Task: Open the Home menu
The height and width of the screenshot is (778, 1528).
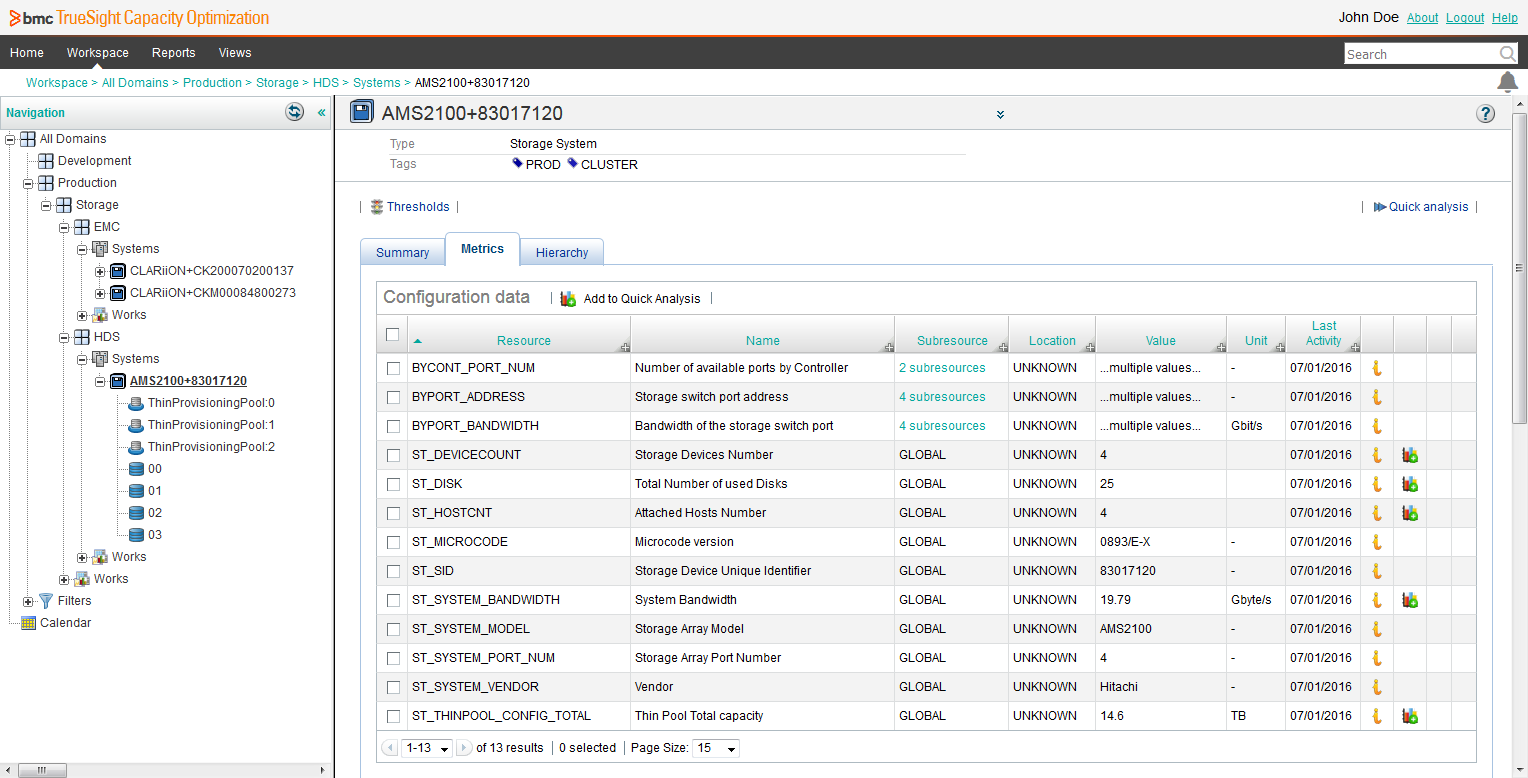Action: pyautogui.click(x=27, y=53)
